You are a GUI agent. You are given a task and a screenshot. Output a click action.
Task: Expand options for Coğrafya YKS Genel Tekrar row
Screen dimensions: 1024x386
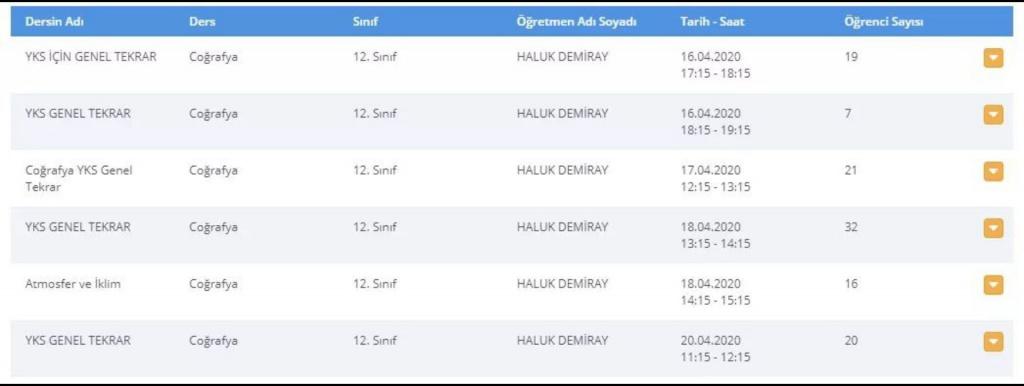[993, 172]
